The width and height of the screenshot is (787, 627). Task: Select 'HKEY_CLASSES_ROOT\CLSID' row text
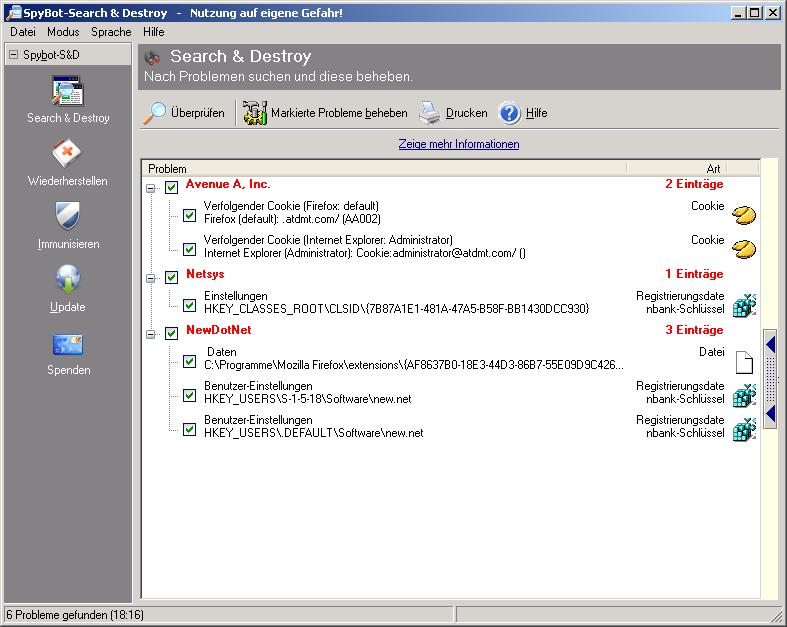coord(397,309)
